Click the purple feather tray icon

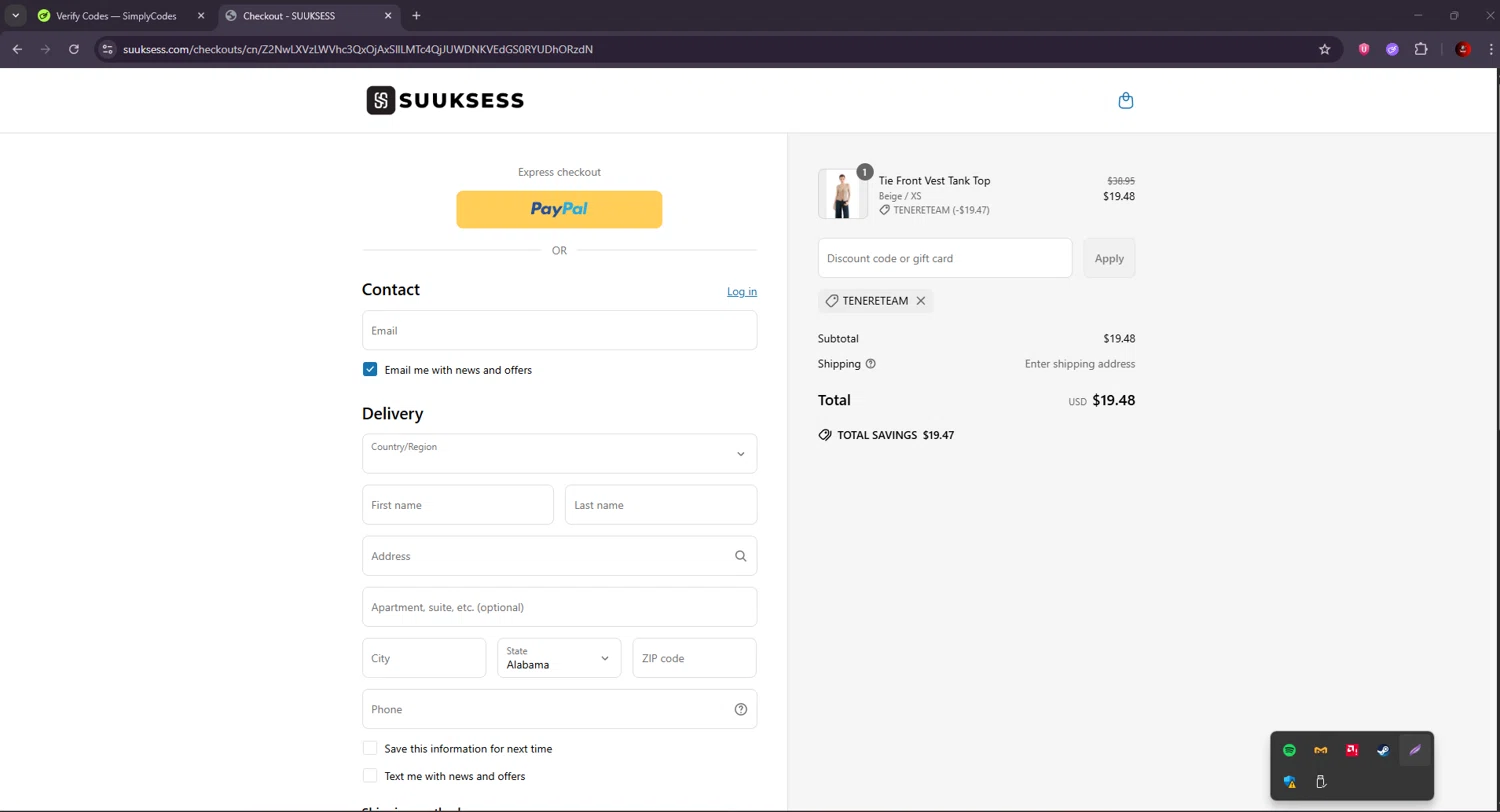1415,750
